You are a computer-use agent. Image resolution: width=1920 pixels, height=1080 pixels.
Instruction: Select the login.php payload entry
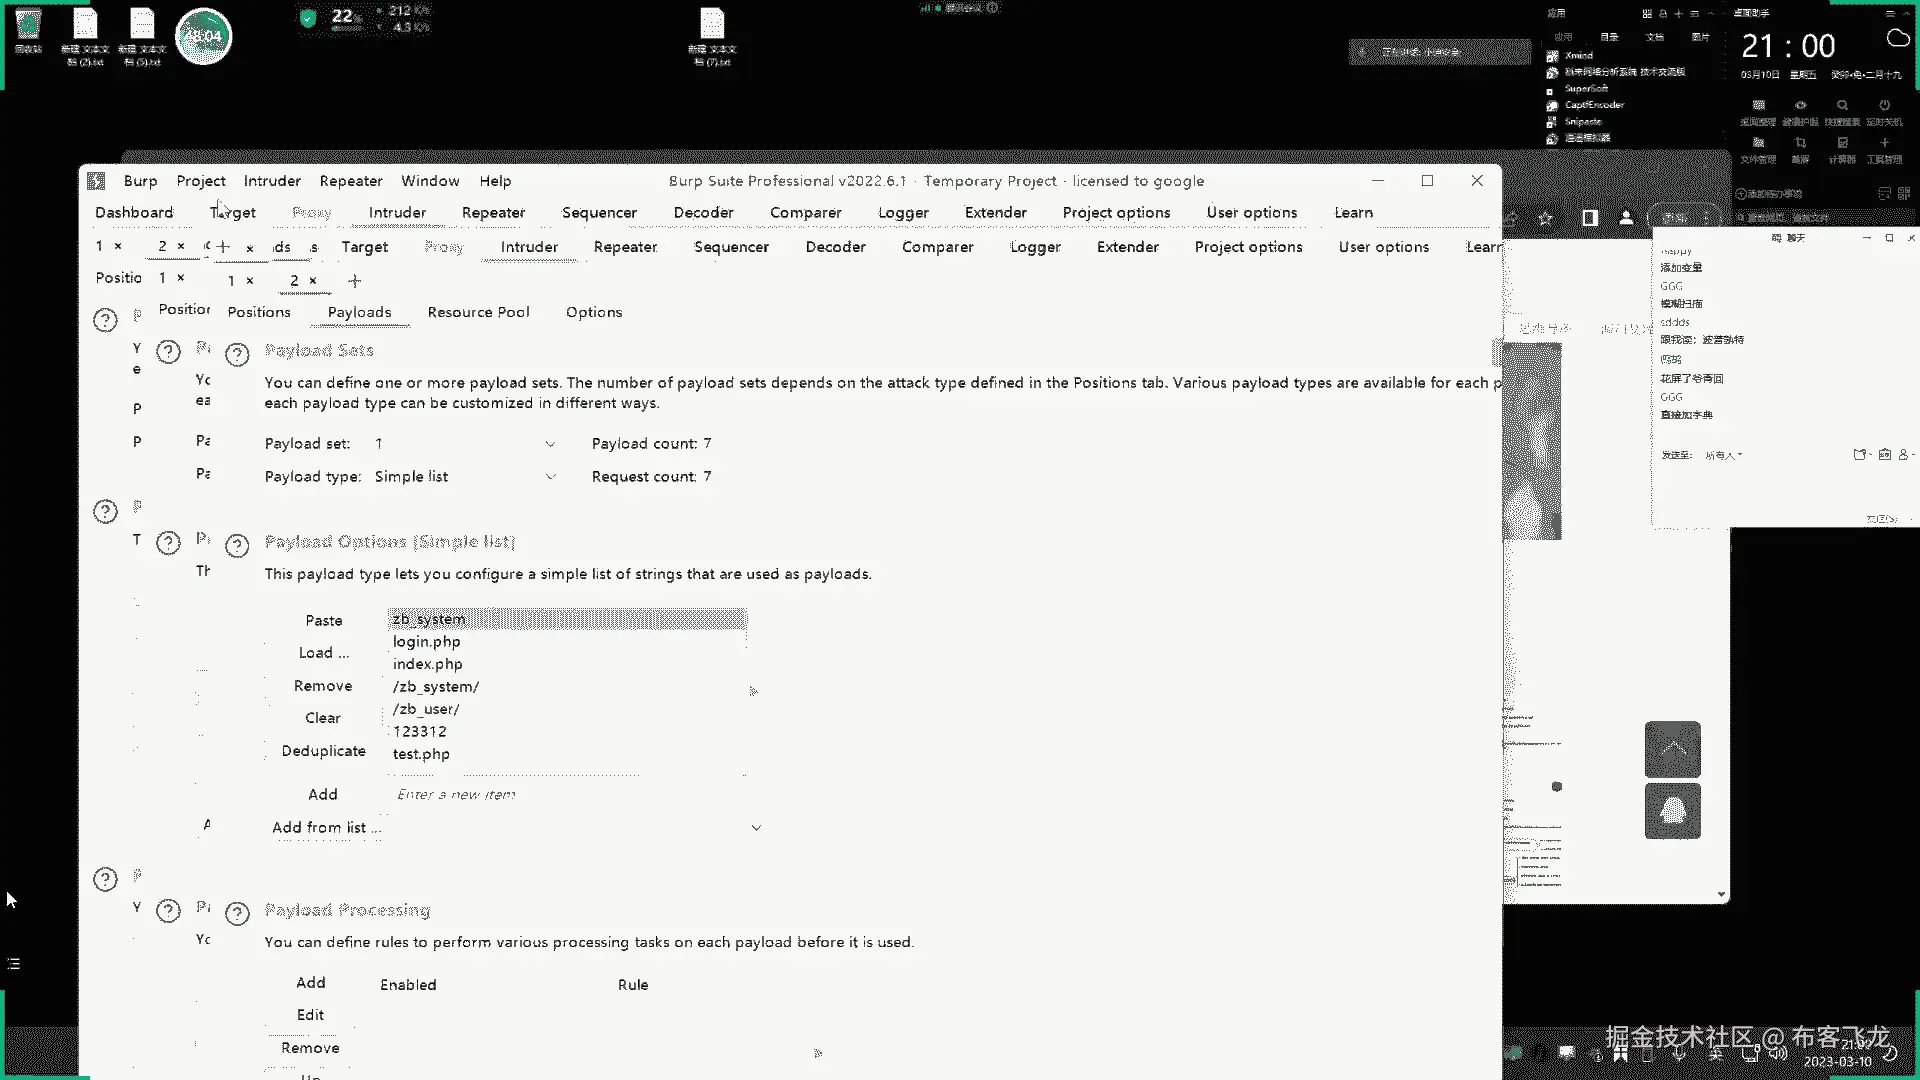coord(427,642)
